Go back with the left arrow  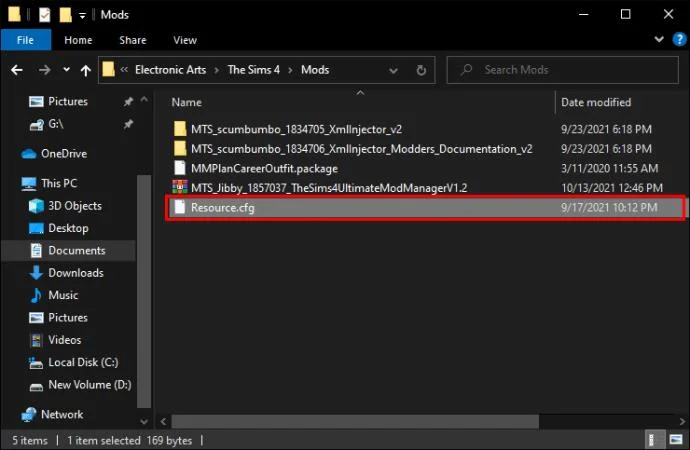pyautogui.click(x=17, y=70)
